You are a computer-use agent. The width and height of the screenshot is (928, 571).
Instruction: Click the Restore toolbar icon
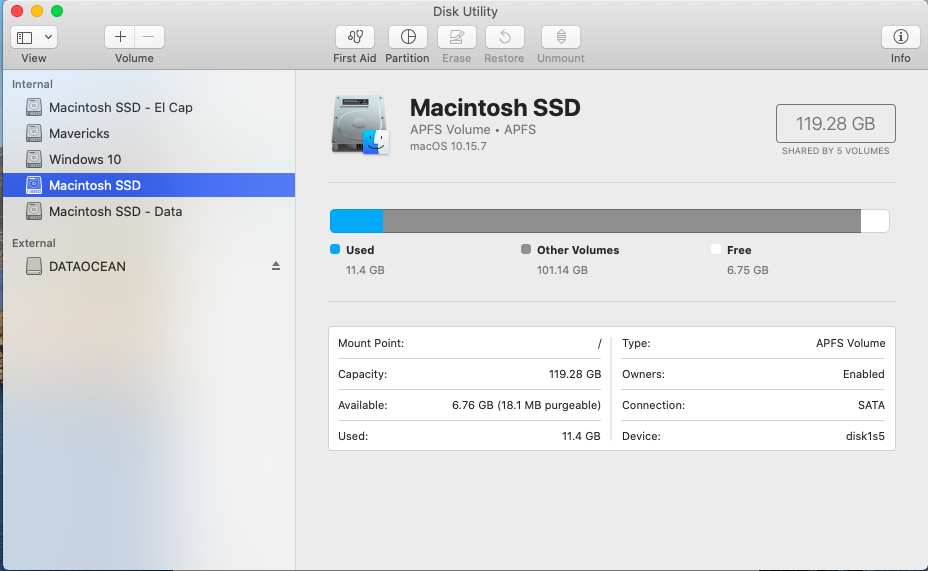504,37
